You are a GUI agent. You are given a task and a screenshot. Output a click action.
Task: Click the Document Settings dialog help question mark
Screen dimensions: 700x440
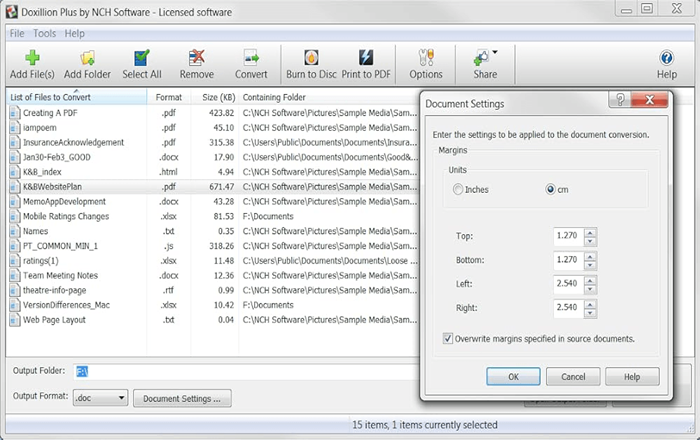(620, 100)
